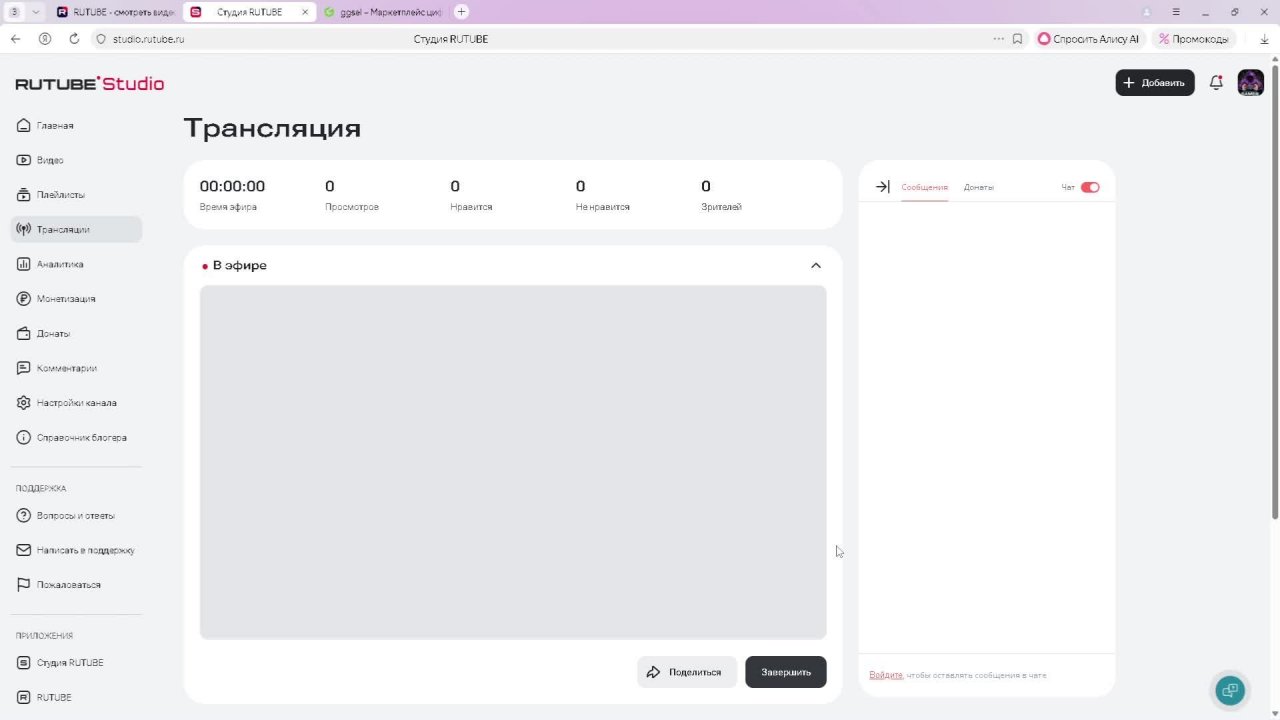Open page actions three-dot menu

click(x=998, y=39)
